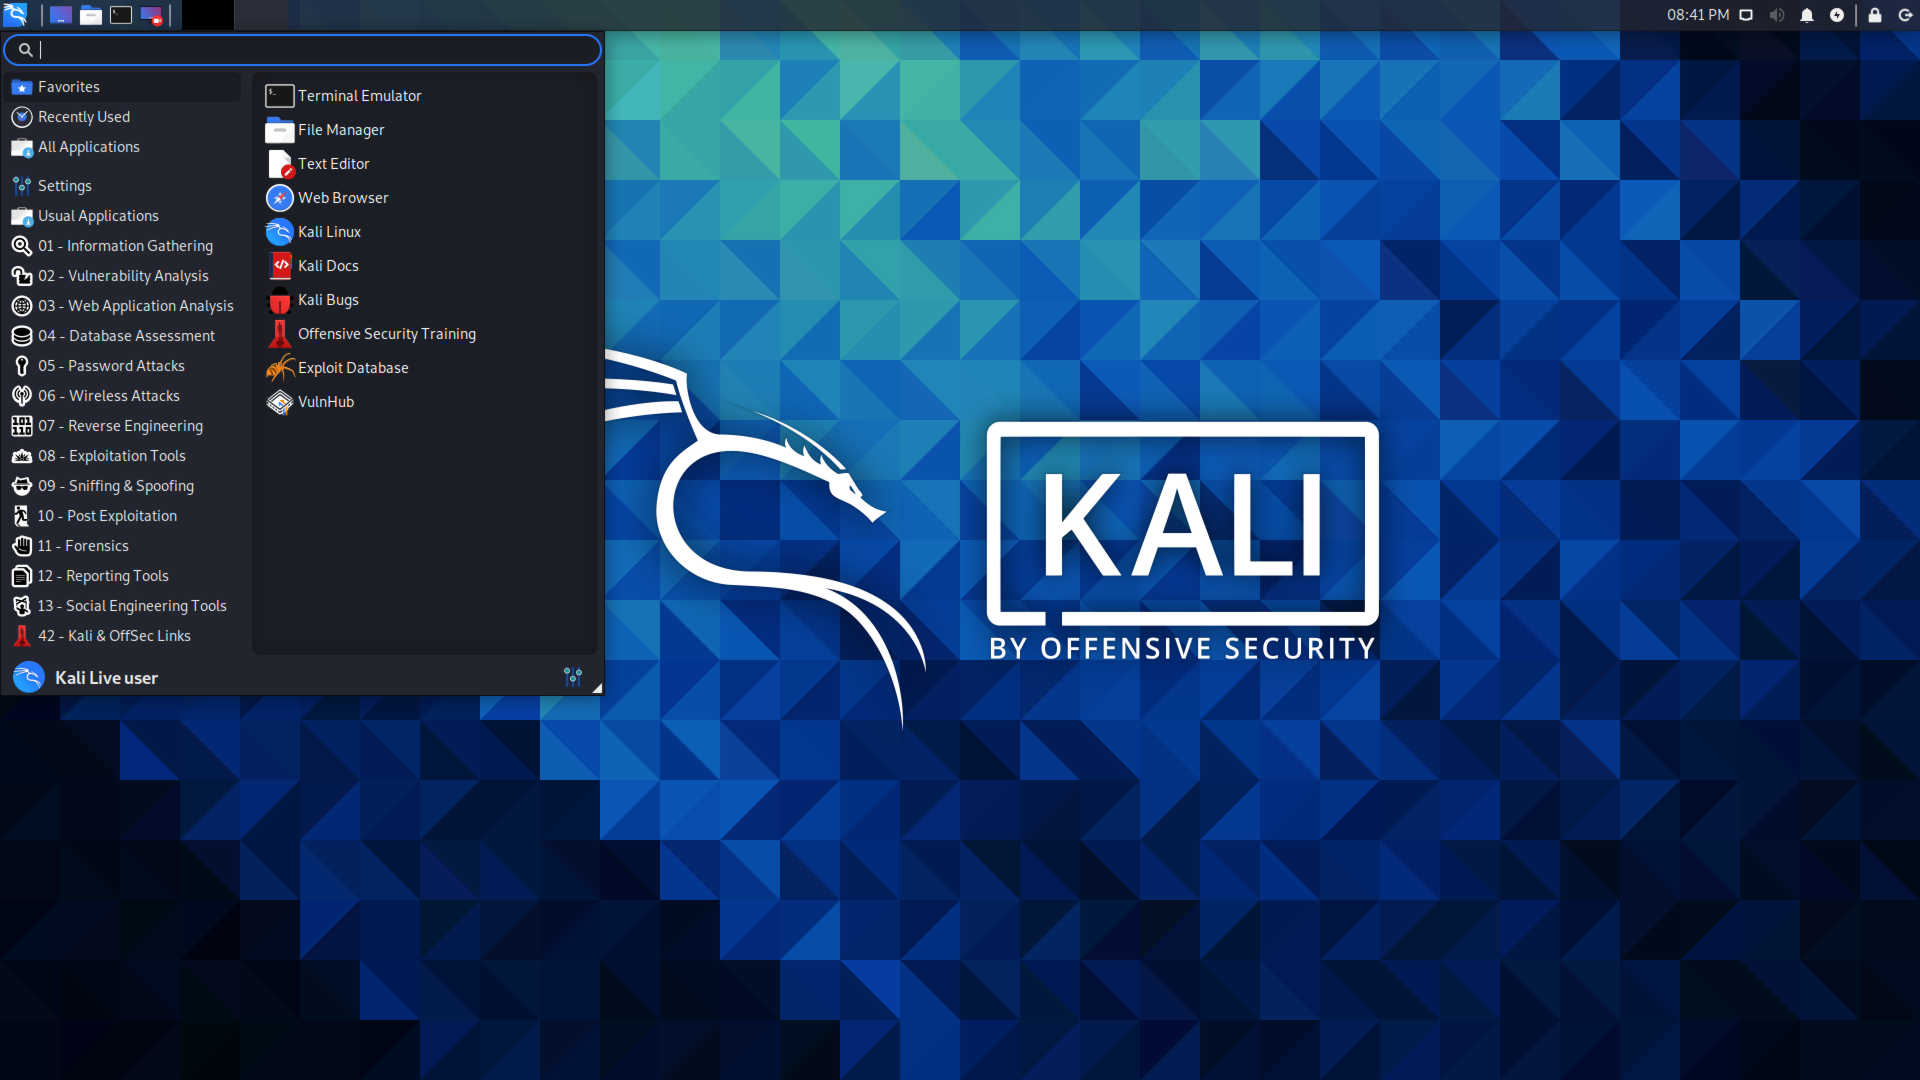
Task: Open Text Editor from favorites
Action: coord(334,162)
